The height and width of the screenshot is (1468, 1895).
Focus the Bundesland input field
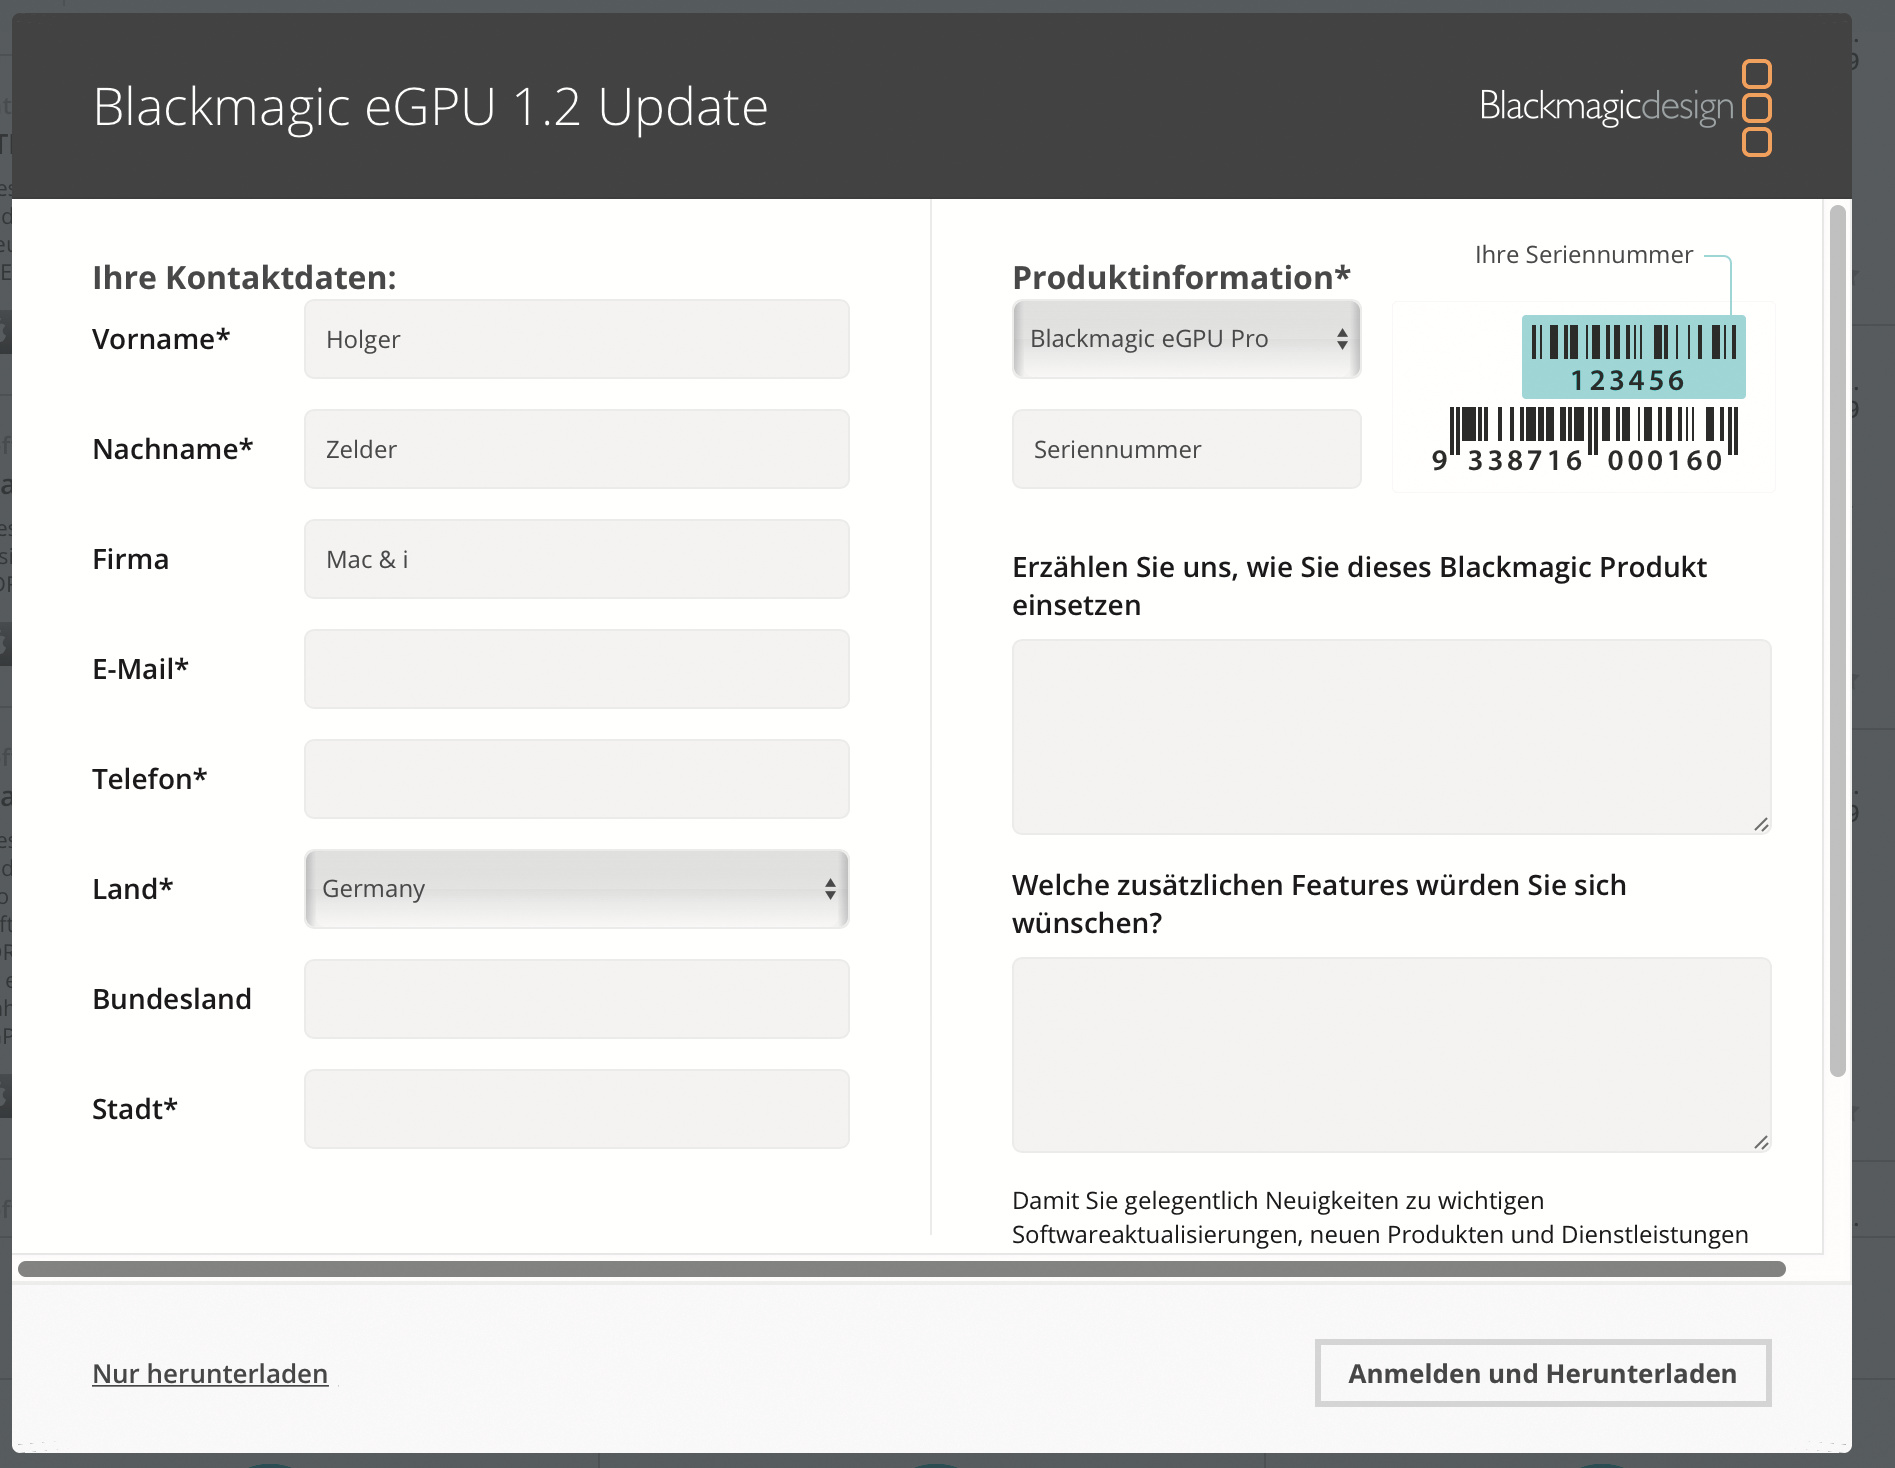click(x=577, y=999)
